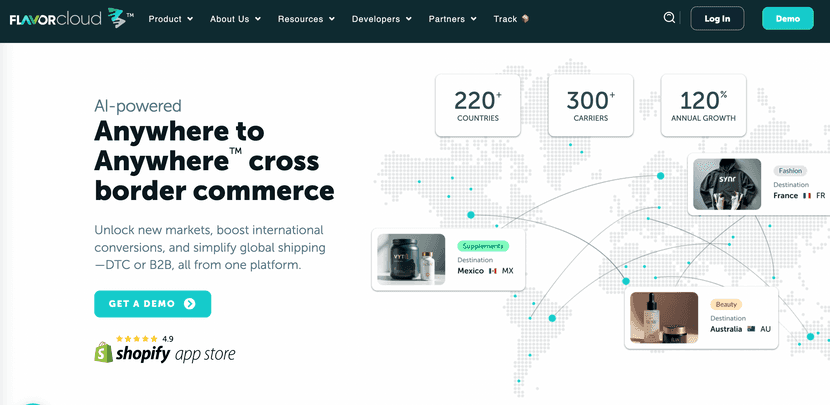Click the 'France' destination text
The image size is (830, 405).
[786, 196]
